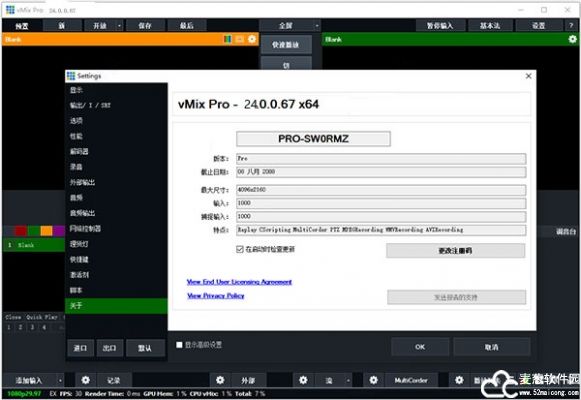
Task: Click the OK button in Settings
Action: point(420,347)
